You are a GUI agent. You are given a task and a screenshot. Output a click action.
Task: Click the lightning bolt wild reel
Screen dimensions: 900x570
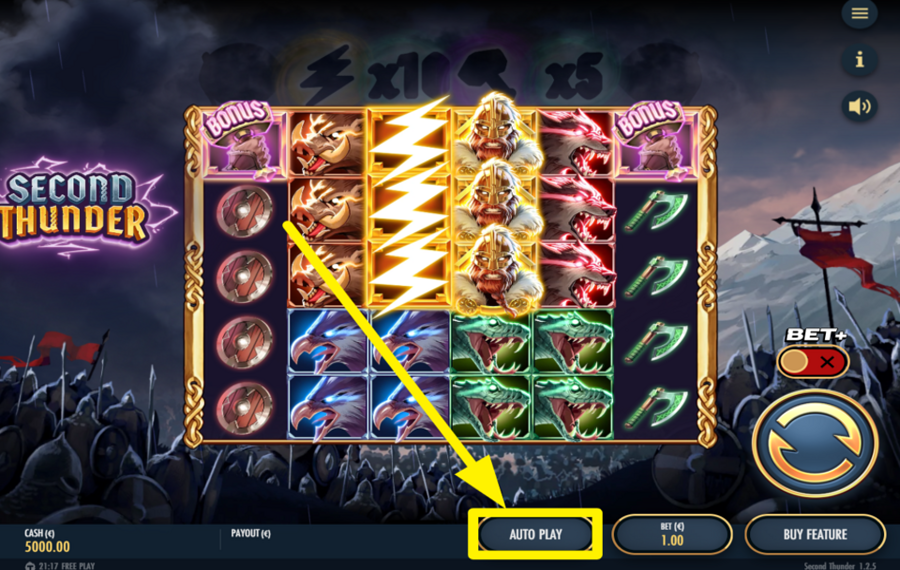point(409,207)
